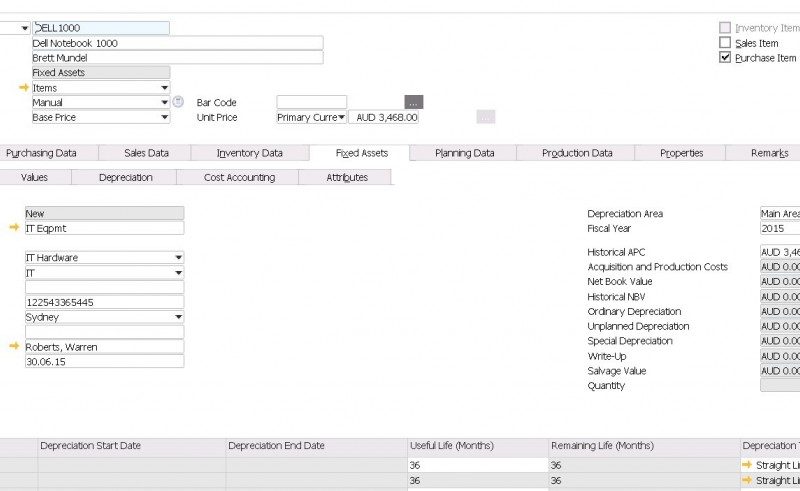
Task: Expand the Base Price list dropdown
Action: pos(164,117)
